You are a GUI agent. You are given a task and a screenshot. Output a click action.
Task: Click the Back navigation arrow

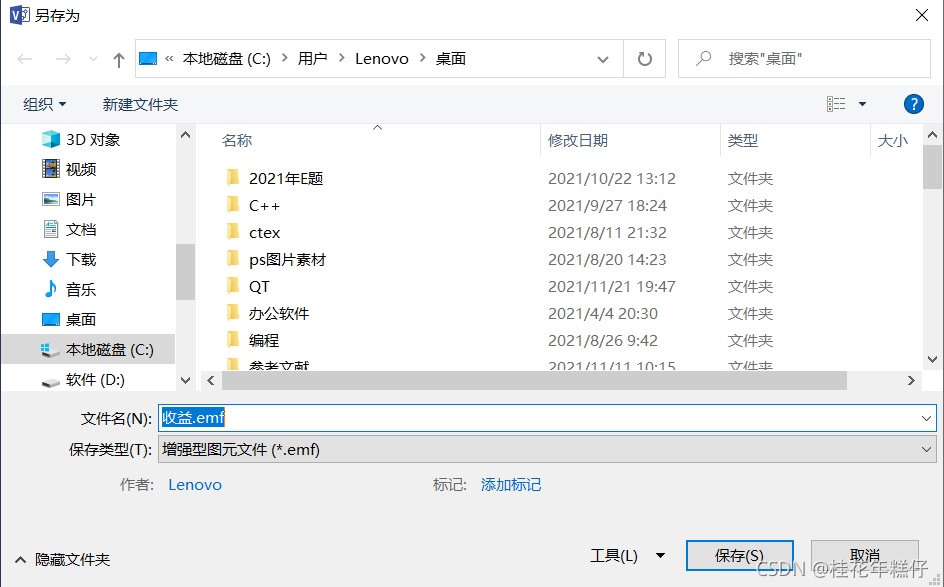click(x=25, y=59)
